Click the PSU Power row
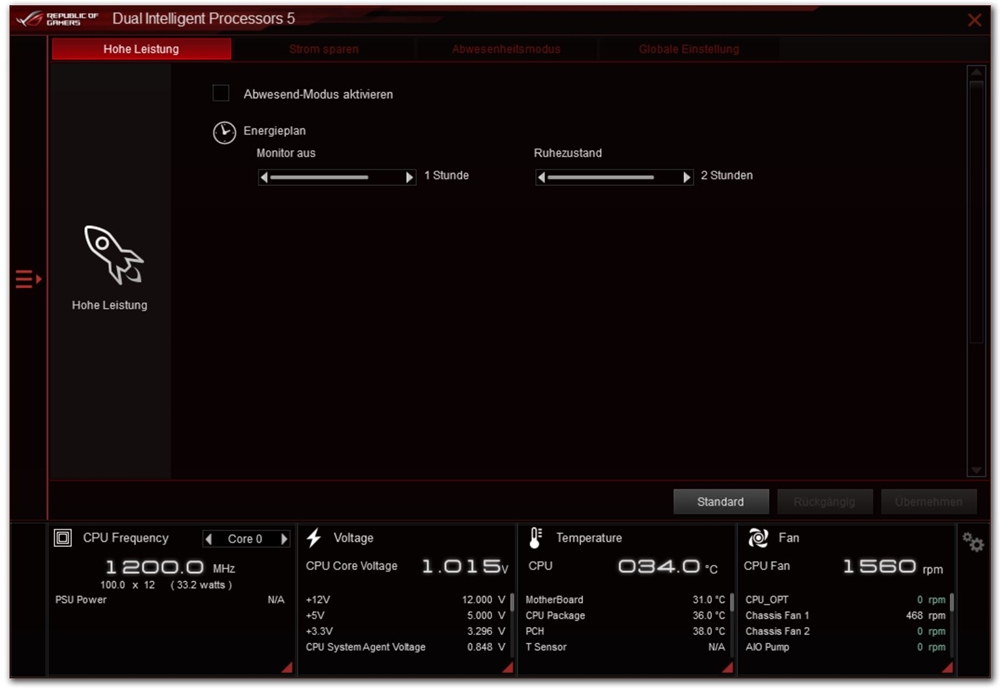 (170, 600)
